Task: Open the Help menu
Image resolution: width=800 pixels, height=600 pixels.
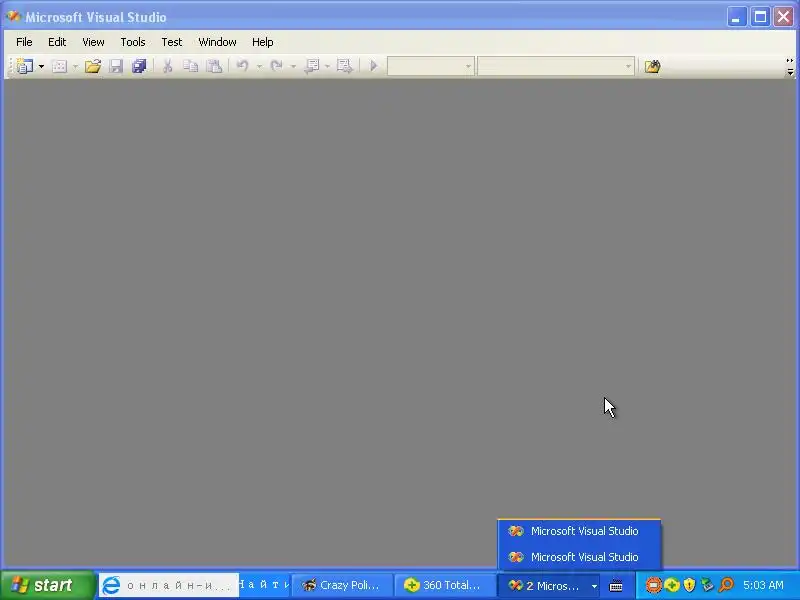Action: point(263,42)
